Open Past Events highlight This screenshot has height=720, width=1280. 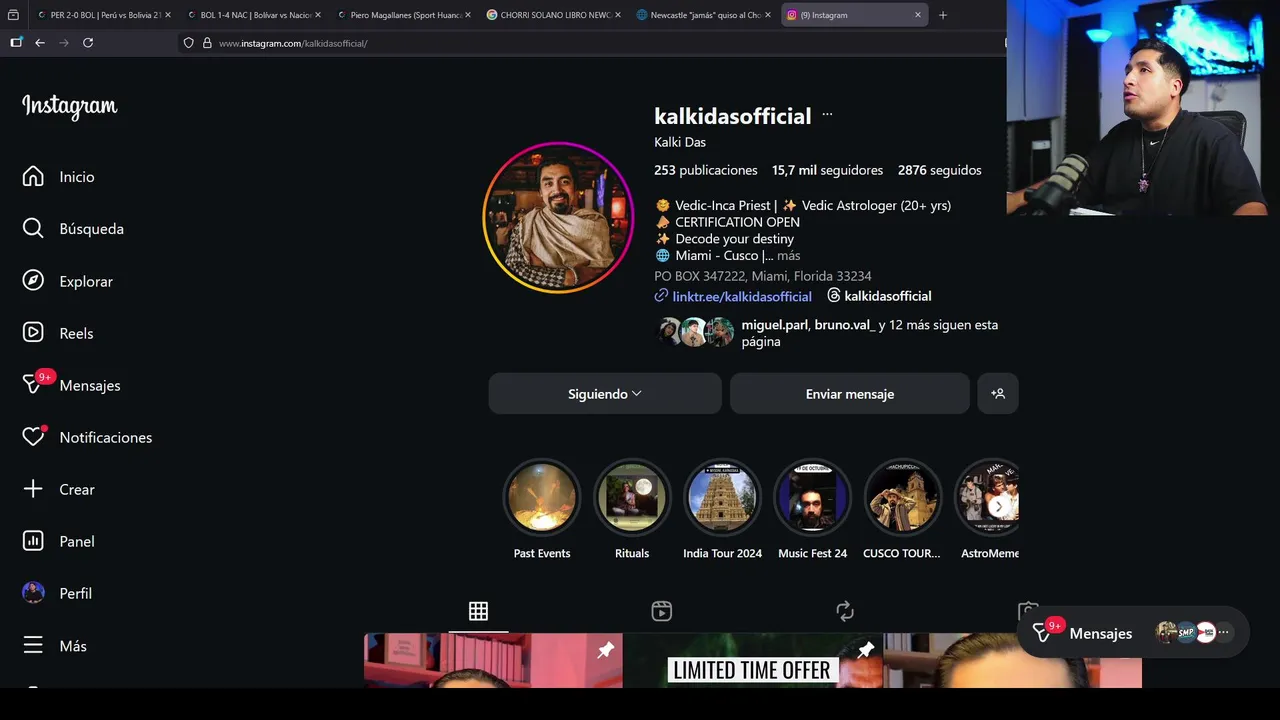(542, 498)
